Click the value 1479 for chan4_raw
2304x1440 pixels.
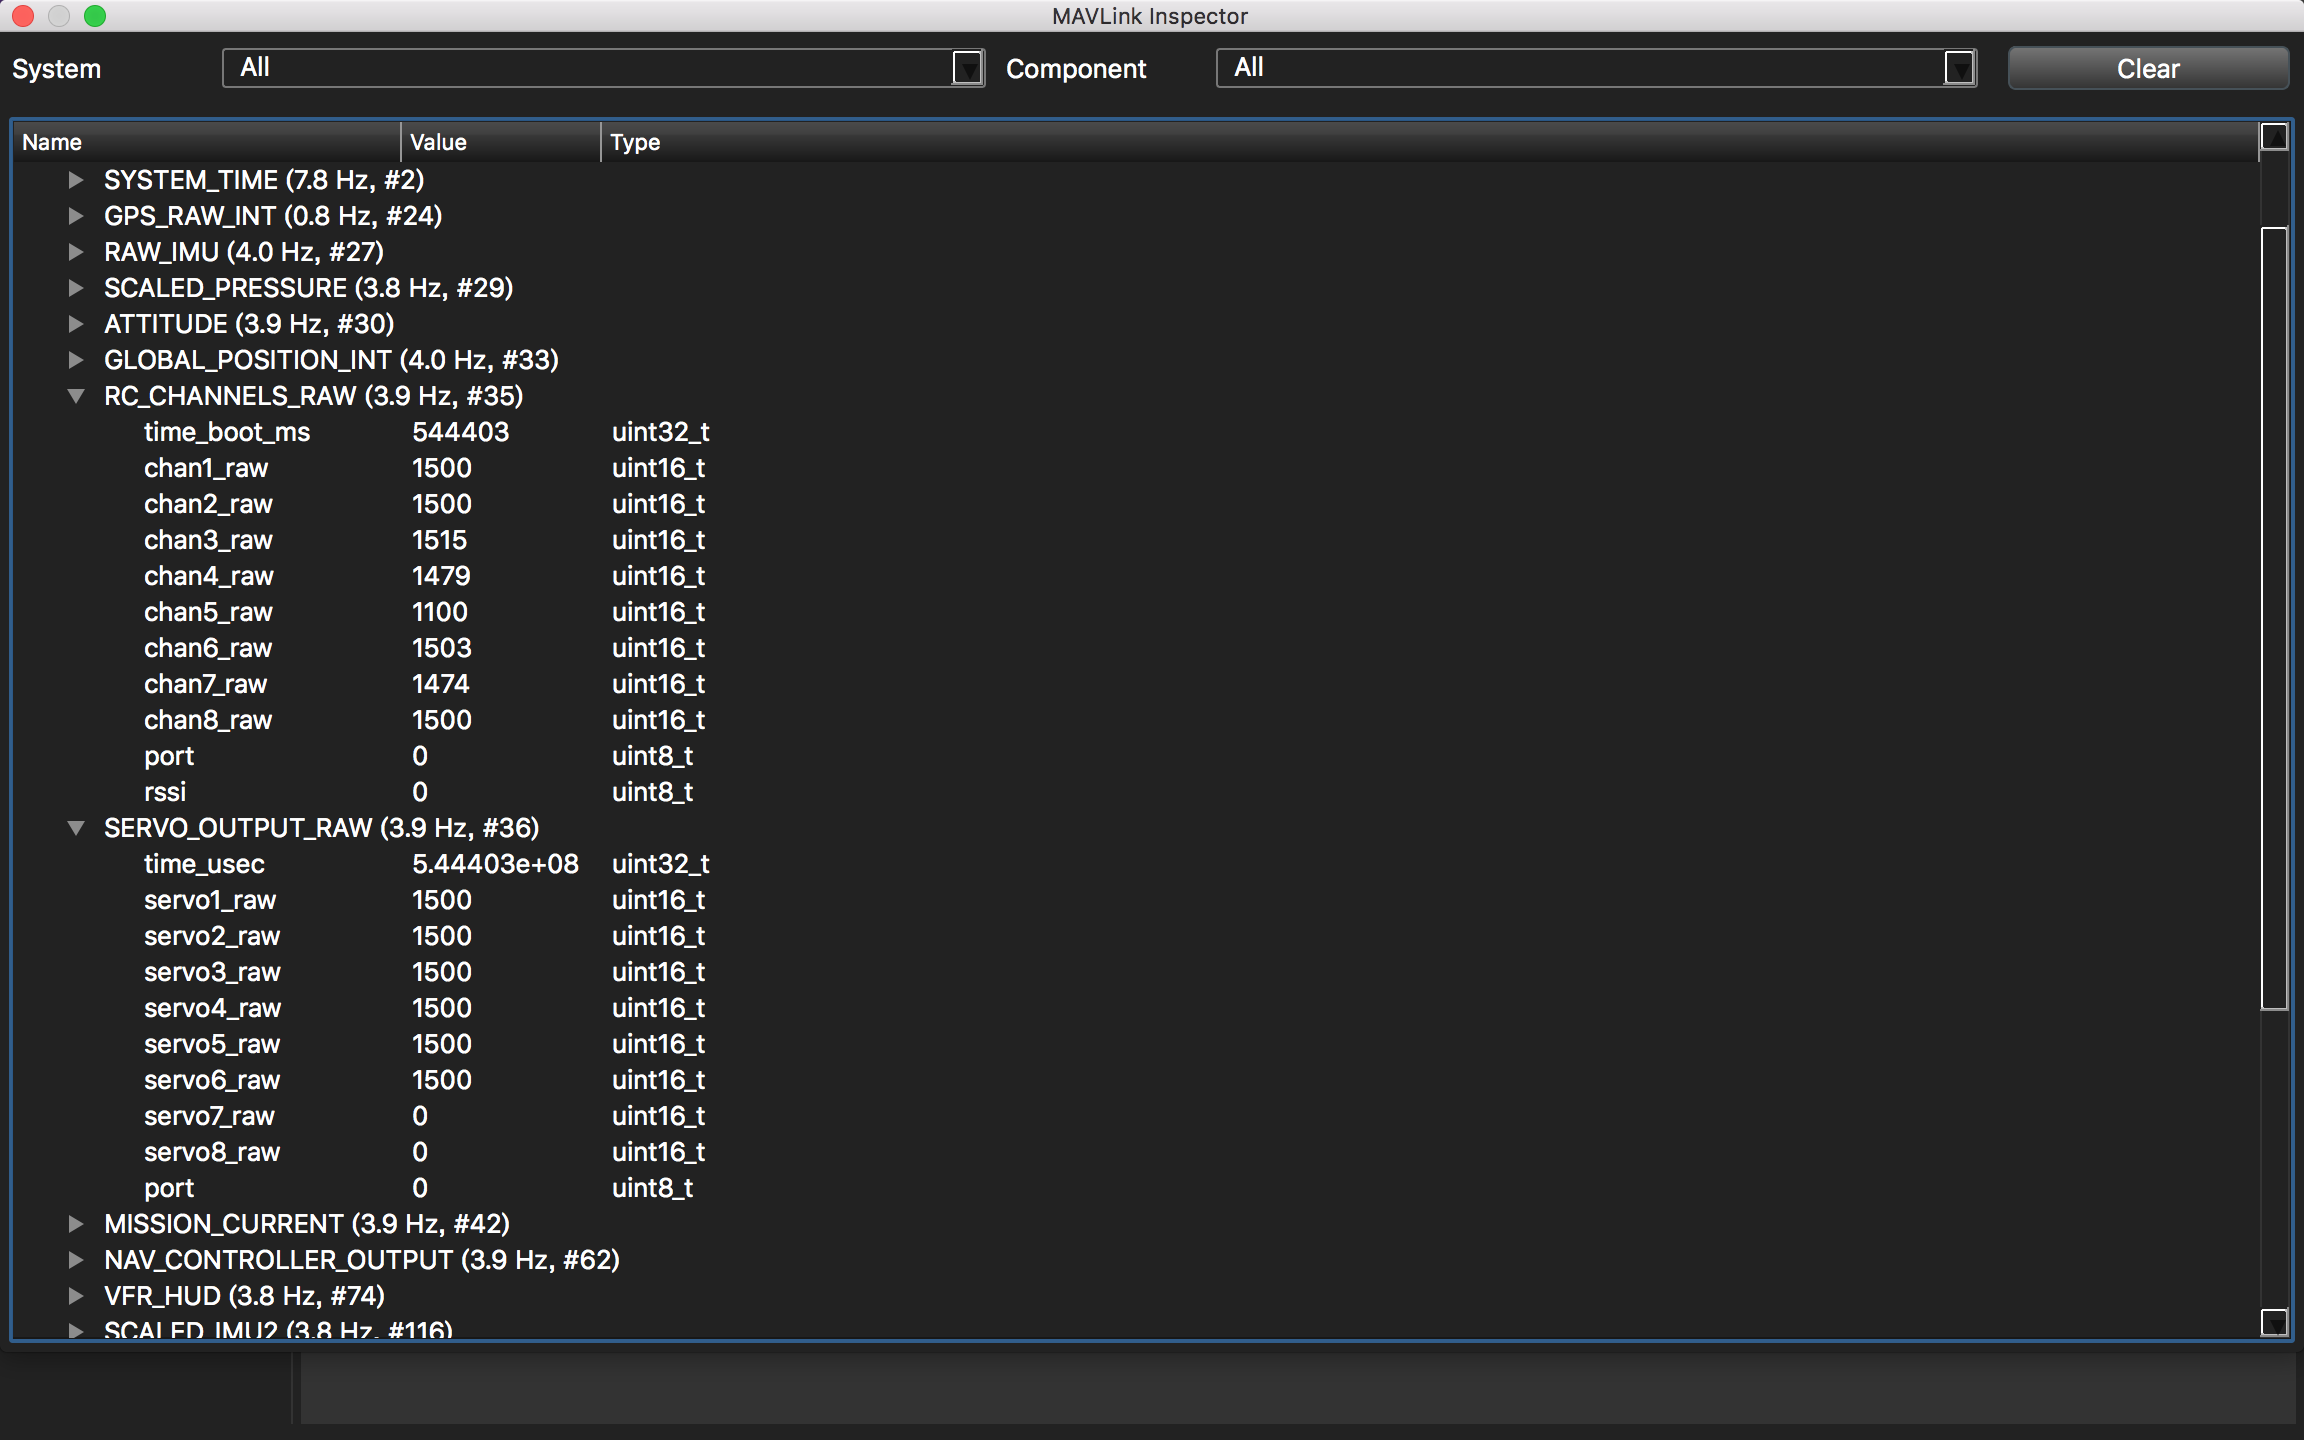pos(441,576)
